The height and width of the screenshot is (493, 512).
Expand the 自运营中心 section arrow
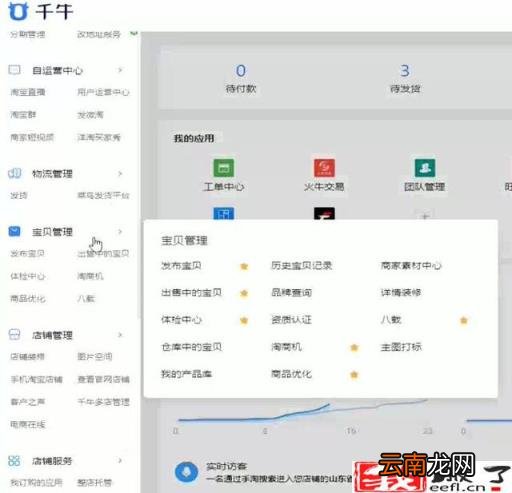(x=120, y=70)
